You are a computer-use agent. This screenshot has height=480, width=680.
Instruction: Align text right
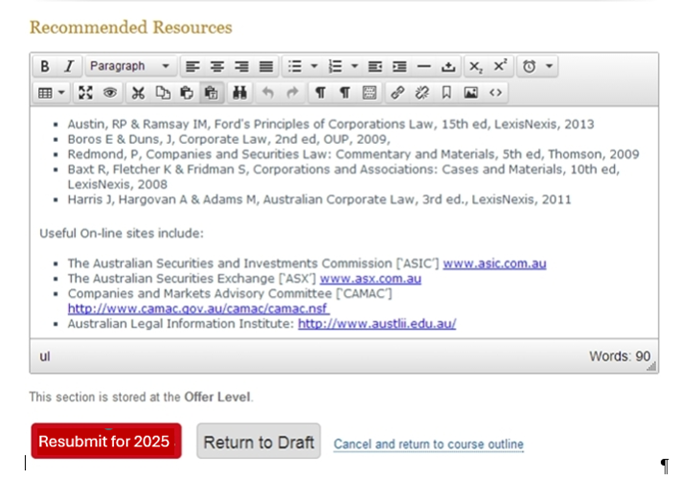tap(241, 66)
